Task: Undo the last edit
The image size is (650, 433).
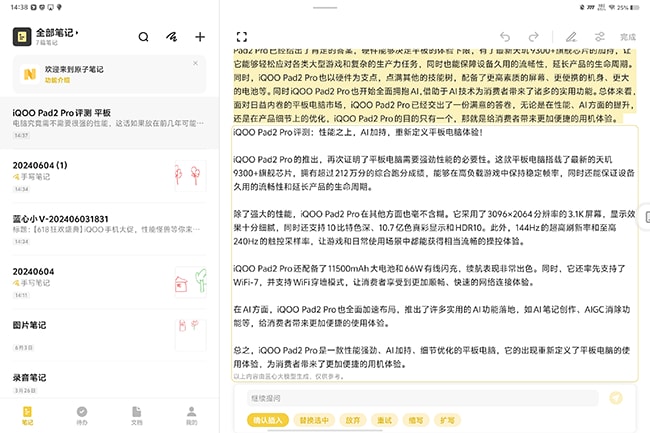Action: click(x=505, y=37)
